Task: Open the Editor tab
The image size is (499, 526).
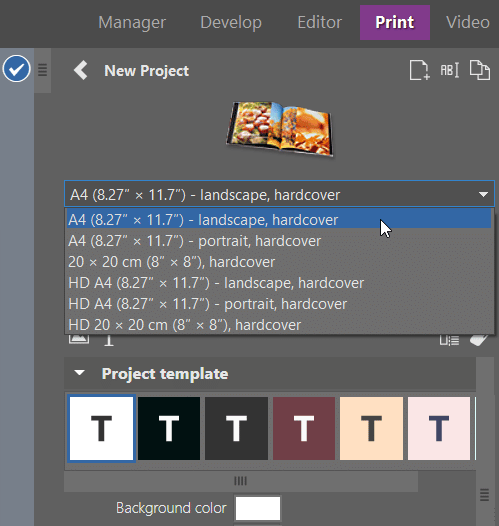Action: (x=320, y=22)
